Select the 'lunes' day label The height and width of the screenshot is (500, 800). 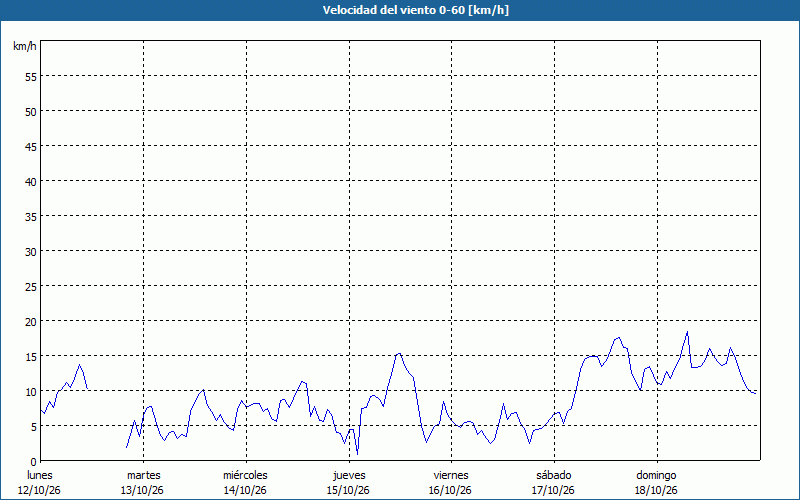point(40,476)
